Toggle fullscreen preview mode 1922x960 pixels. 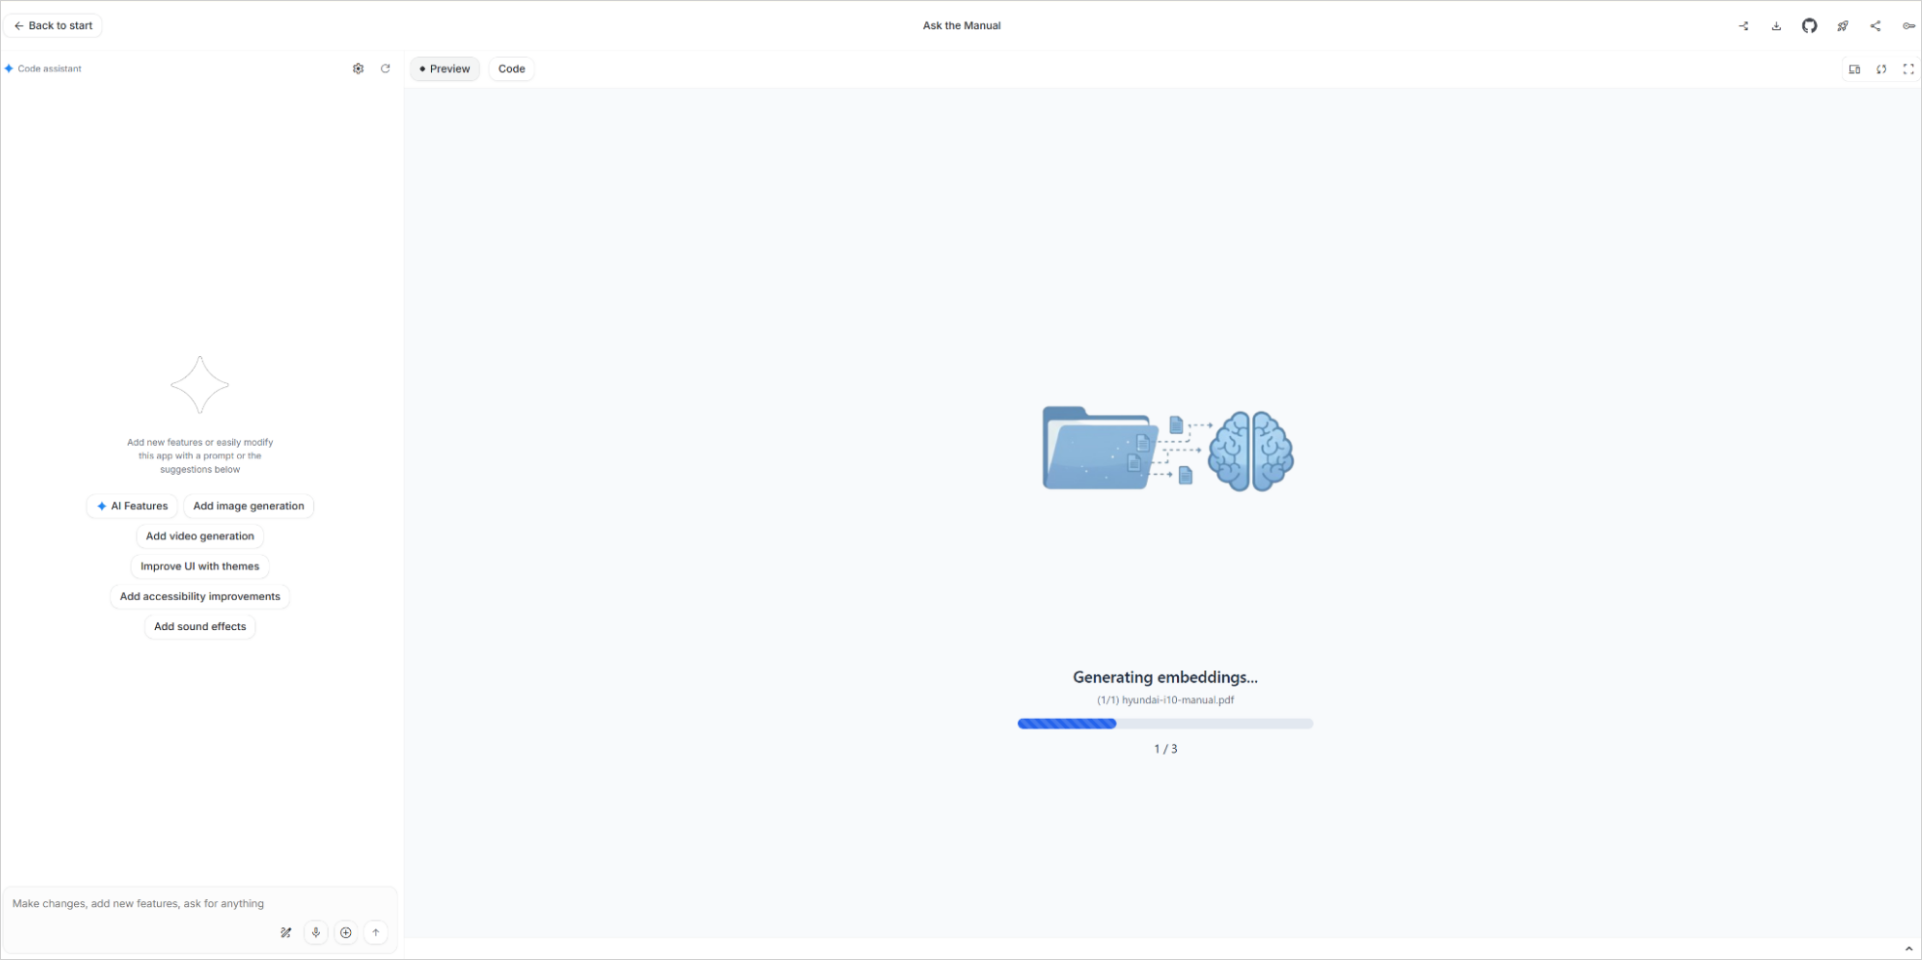(1908, 69)
